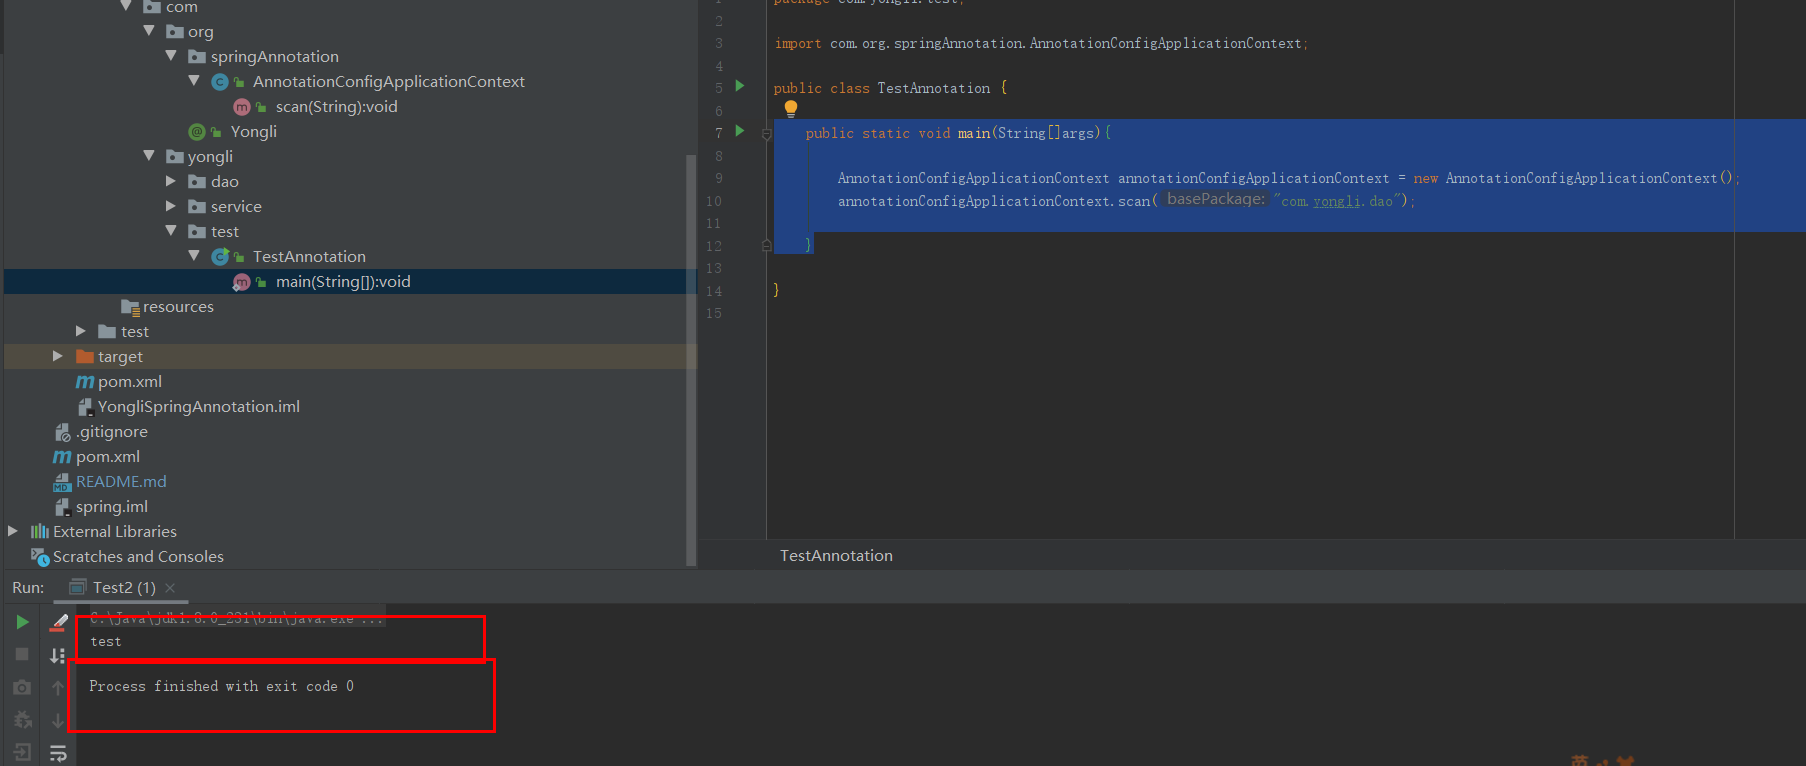This screenshot has height=766, width=1806.
Task: Expand the test source folder
Action: [81, 331]
